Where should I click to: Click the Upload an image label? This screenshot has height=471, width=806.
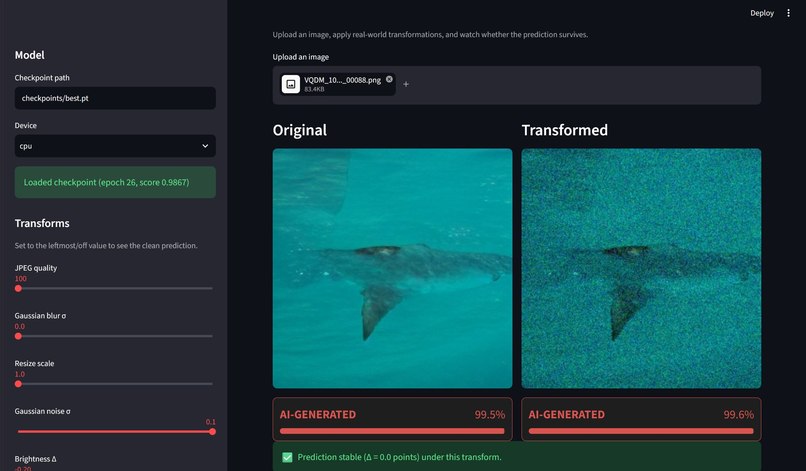pyautogui.click(x=301, y=57)
